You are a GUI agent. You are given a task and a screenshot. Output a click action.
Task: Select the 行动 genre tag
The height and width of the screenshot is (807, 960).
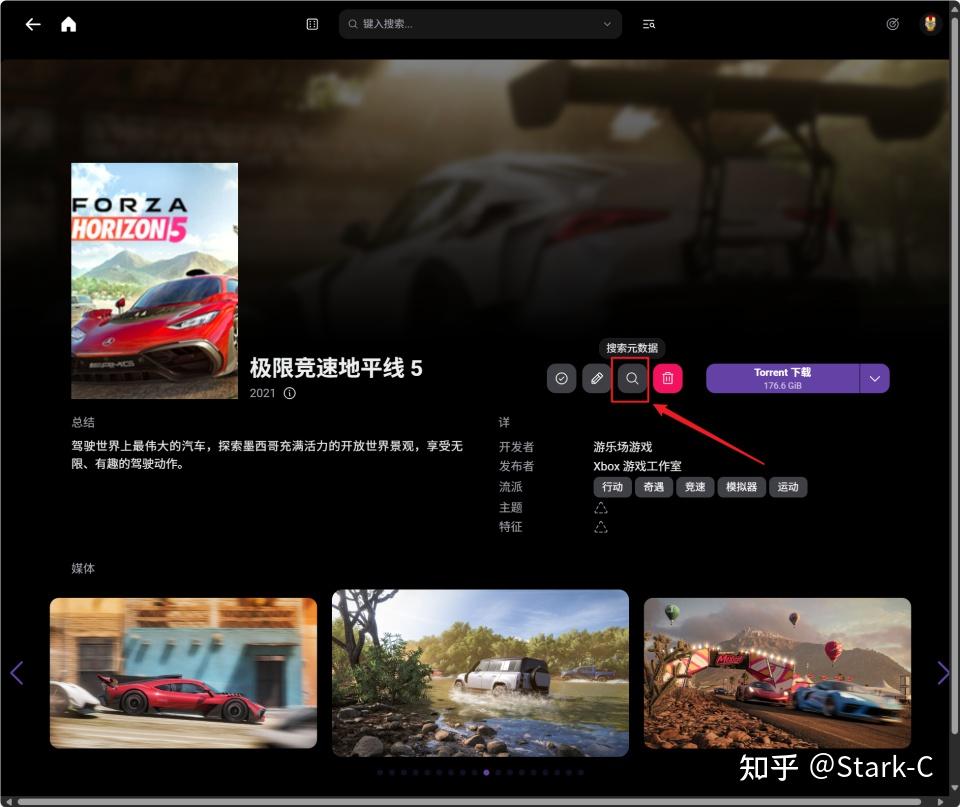612,487
